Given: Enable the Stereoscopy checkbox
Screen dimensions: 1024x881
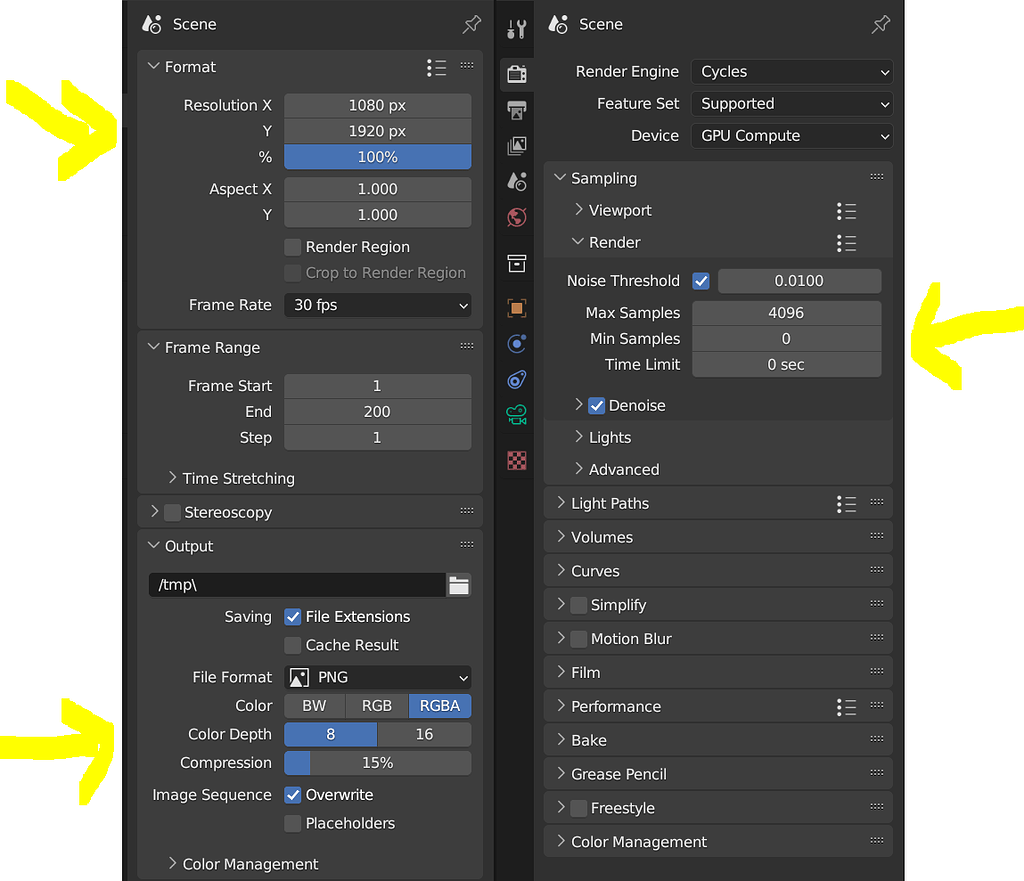Looking at the screenshot, I should coord(172,513).
